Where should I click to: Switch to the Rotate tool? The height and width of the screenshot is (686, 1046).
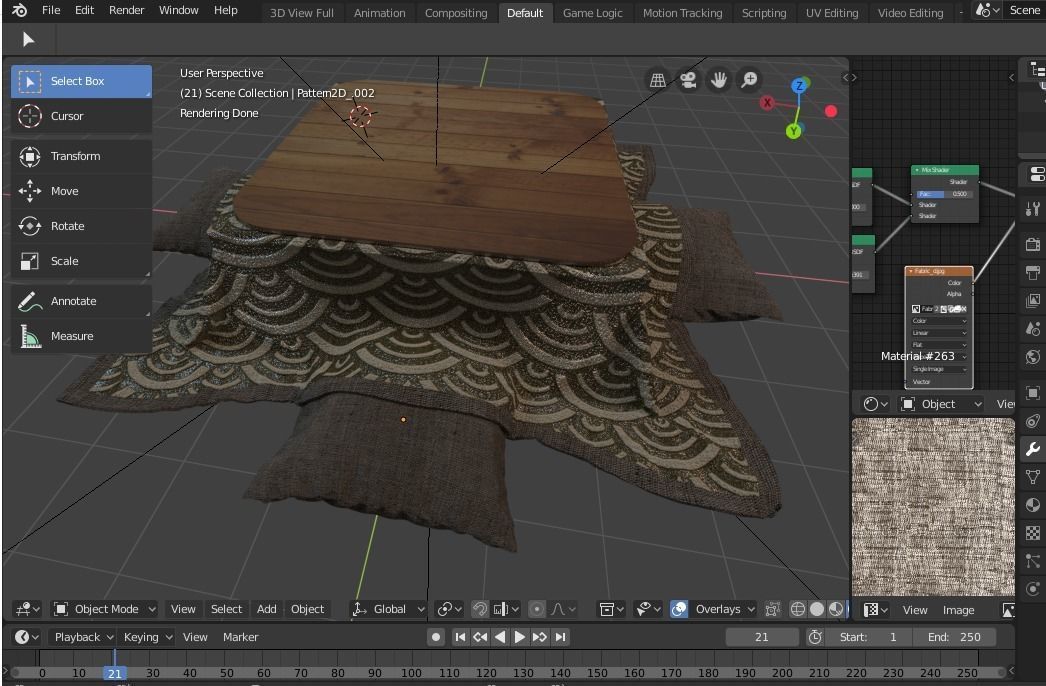click(x=81, y=226)
